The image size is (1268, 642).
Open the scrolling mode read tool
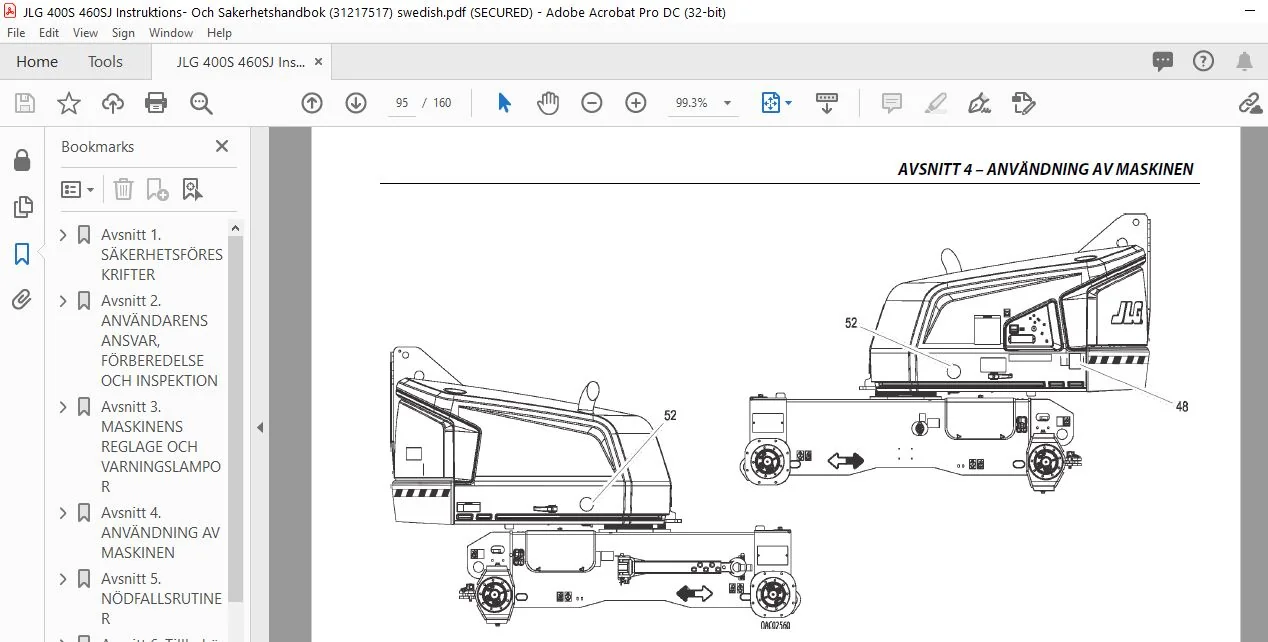tap(827, 102)
